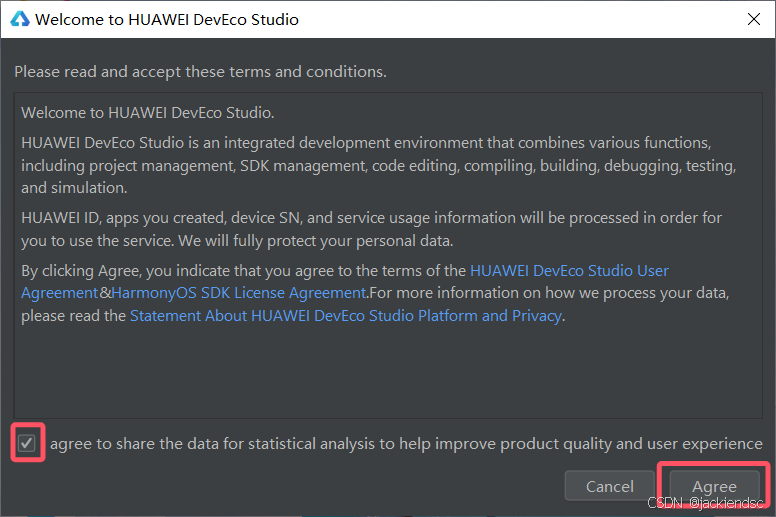Click the 'Welcome to HUAWEI DevEco Studio.' text line

click(147, 113)
